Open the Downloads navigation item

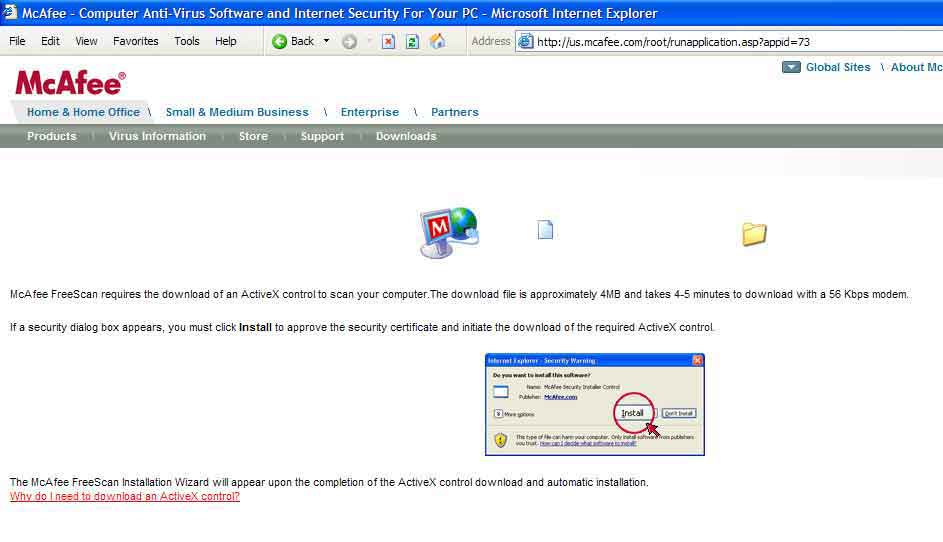[406, 136]
